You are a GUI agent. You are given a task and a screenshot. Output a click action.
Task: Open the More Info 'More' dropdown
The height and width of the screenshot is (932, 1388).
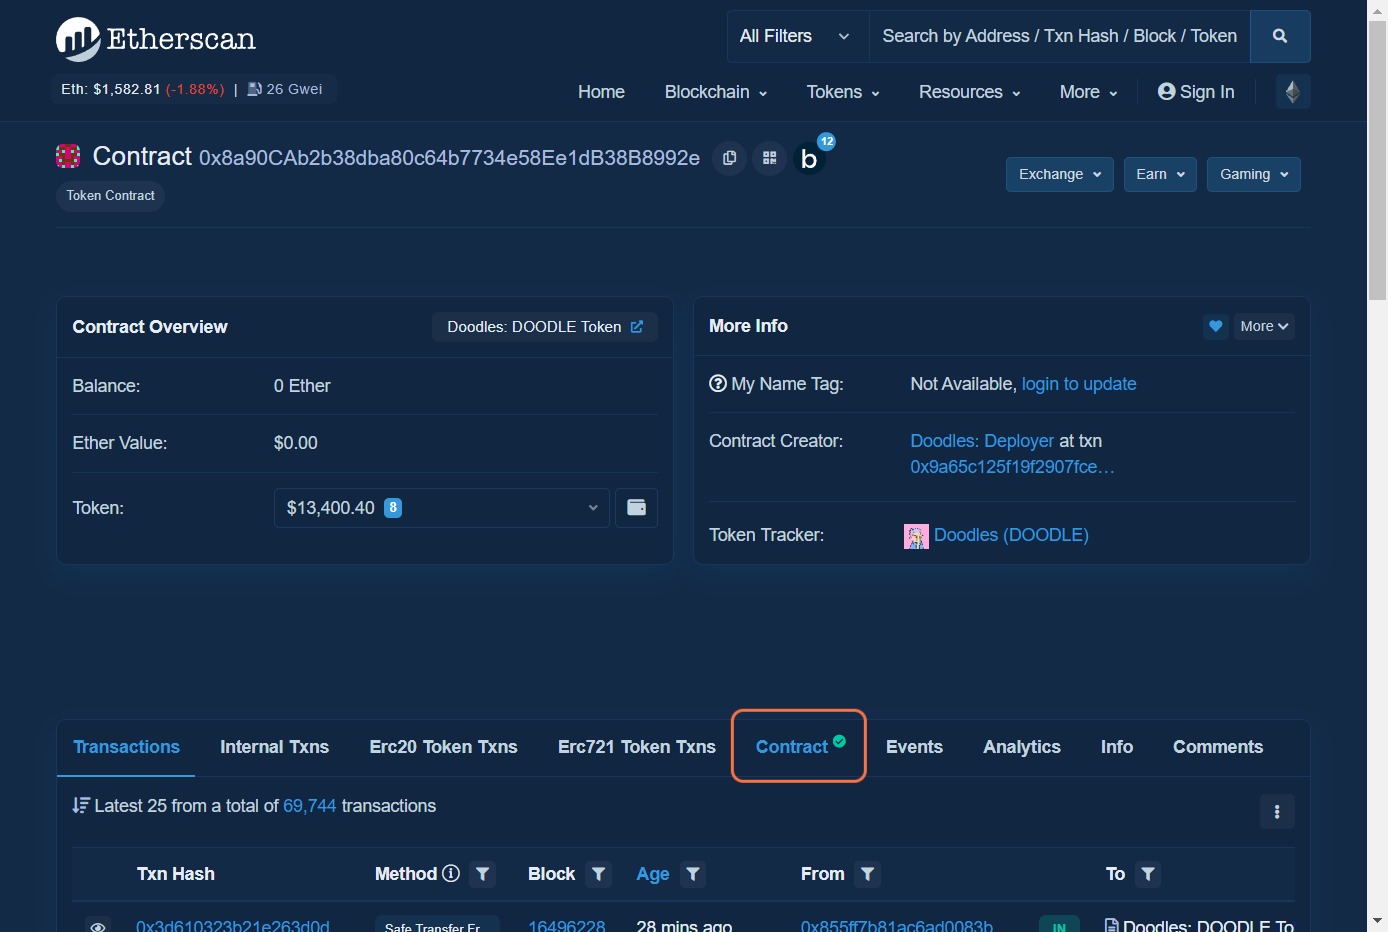1264,326
